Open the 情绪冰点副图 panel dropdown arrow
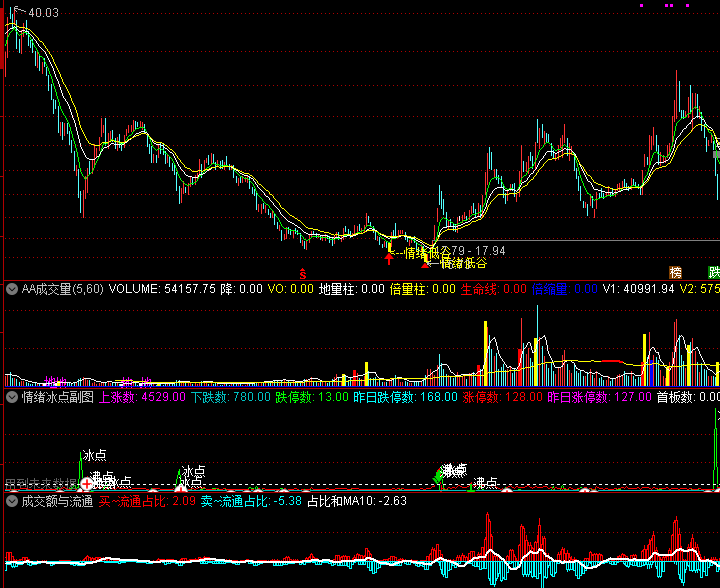Viewport: 720px width, 588px height. (12, 397)
